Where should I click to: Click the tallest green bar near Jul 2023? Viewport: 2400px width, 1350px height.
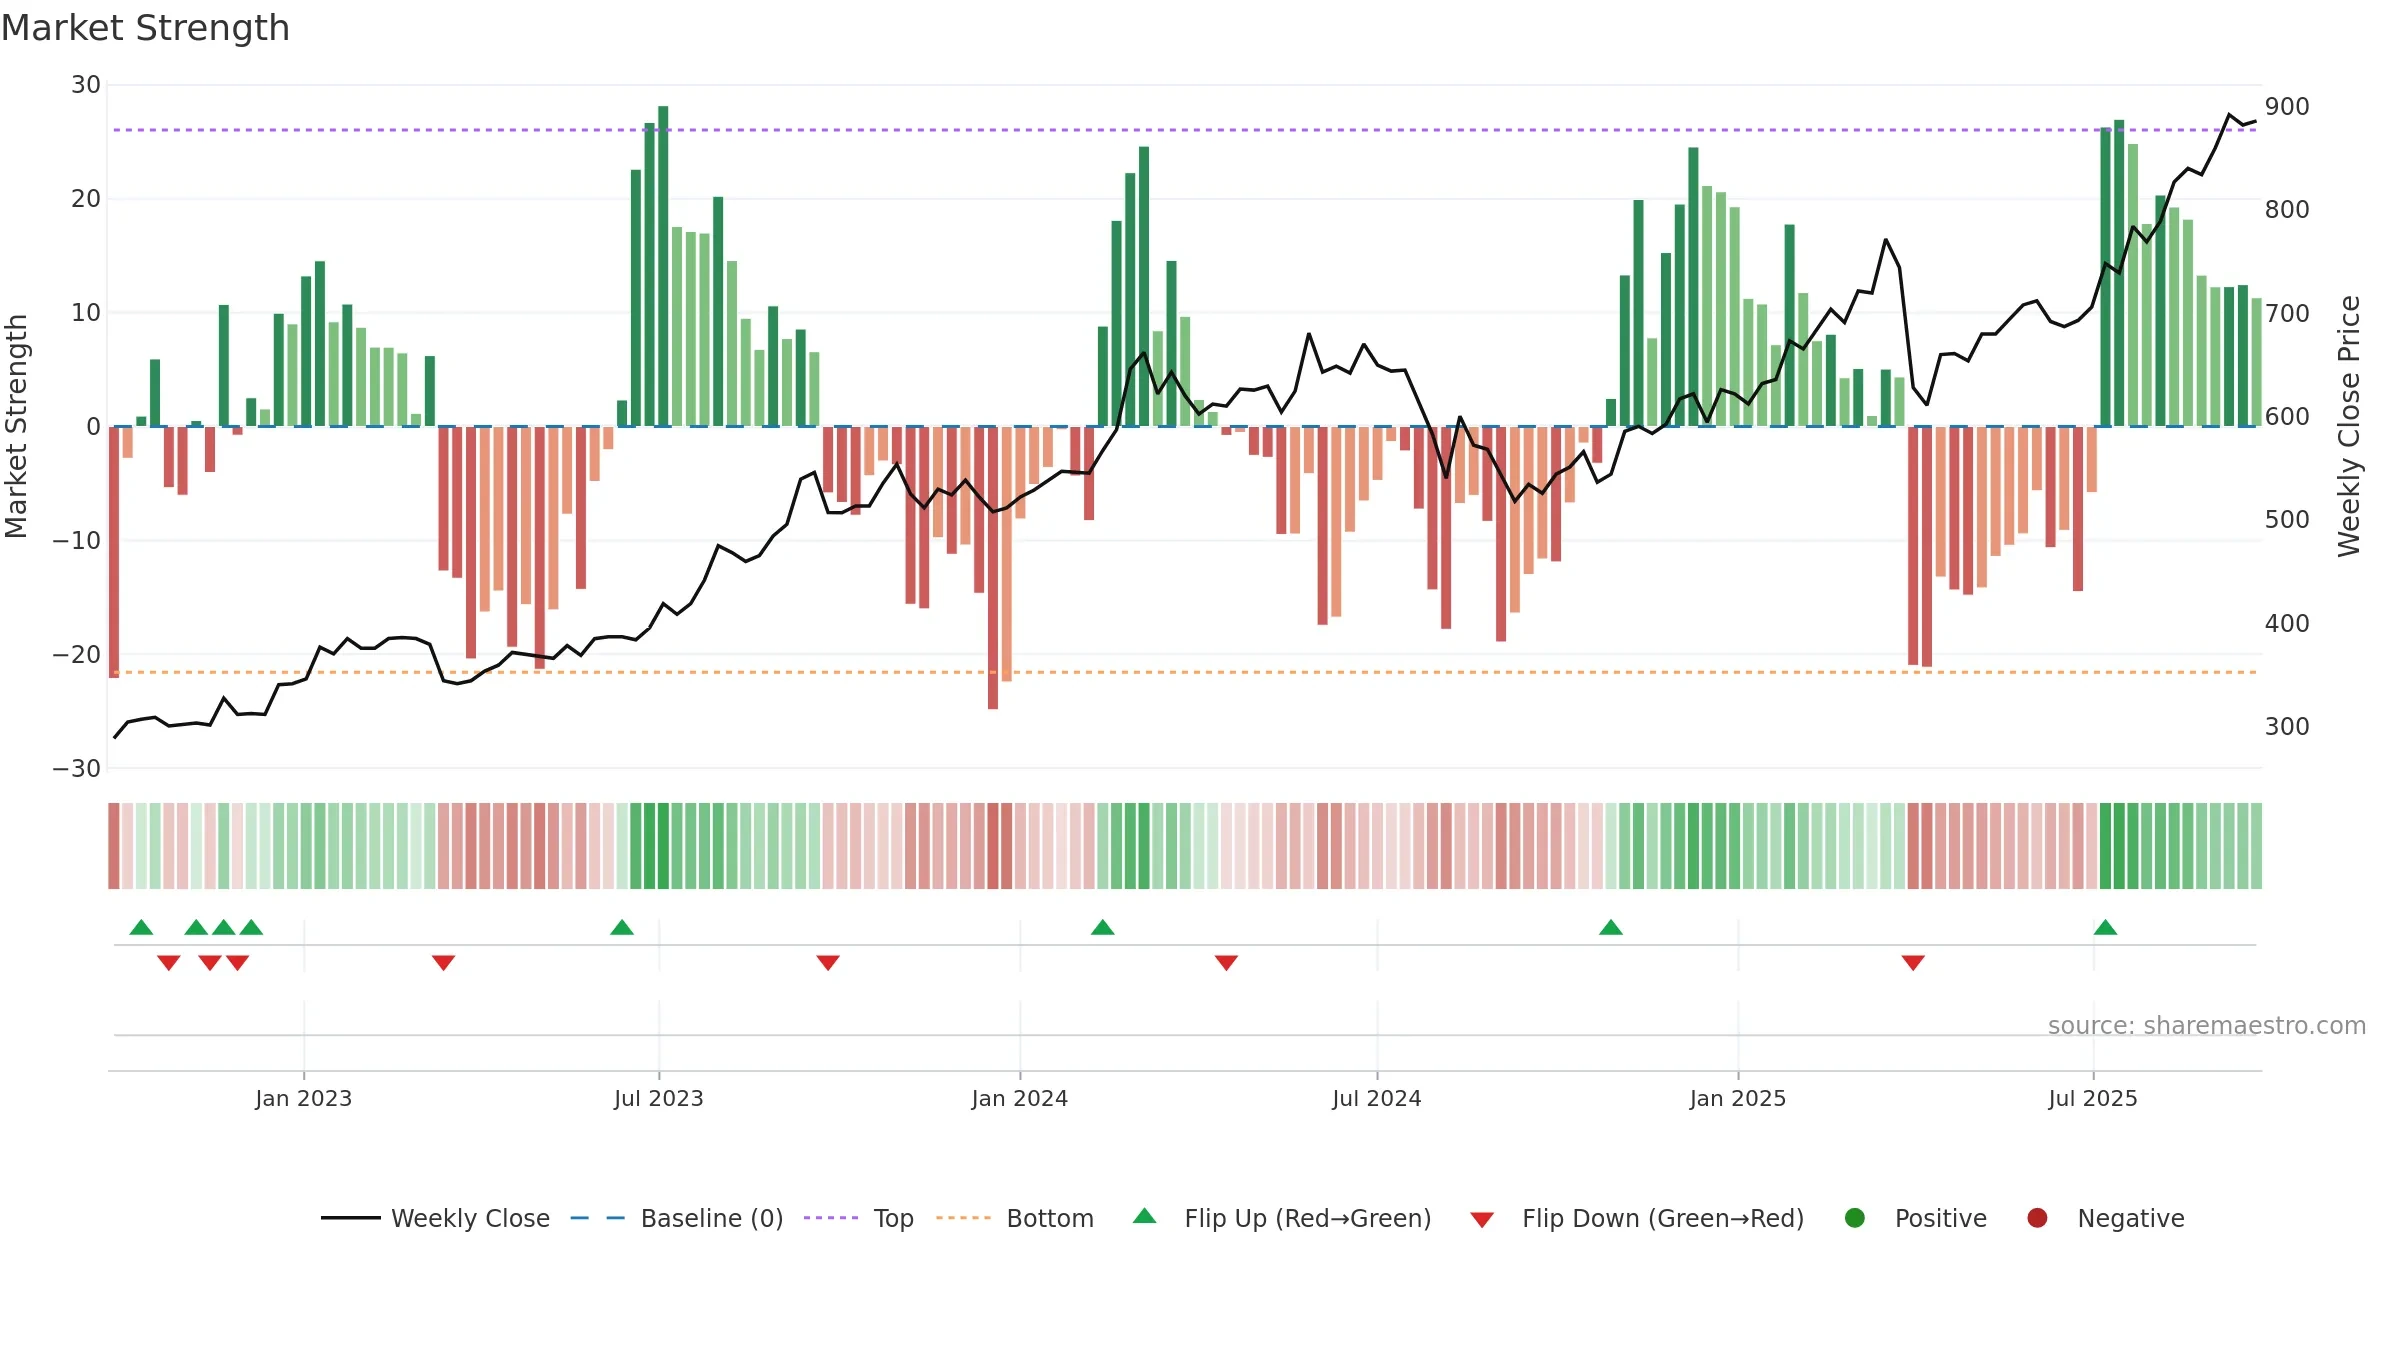click(663, 266)
